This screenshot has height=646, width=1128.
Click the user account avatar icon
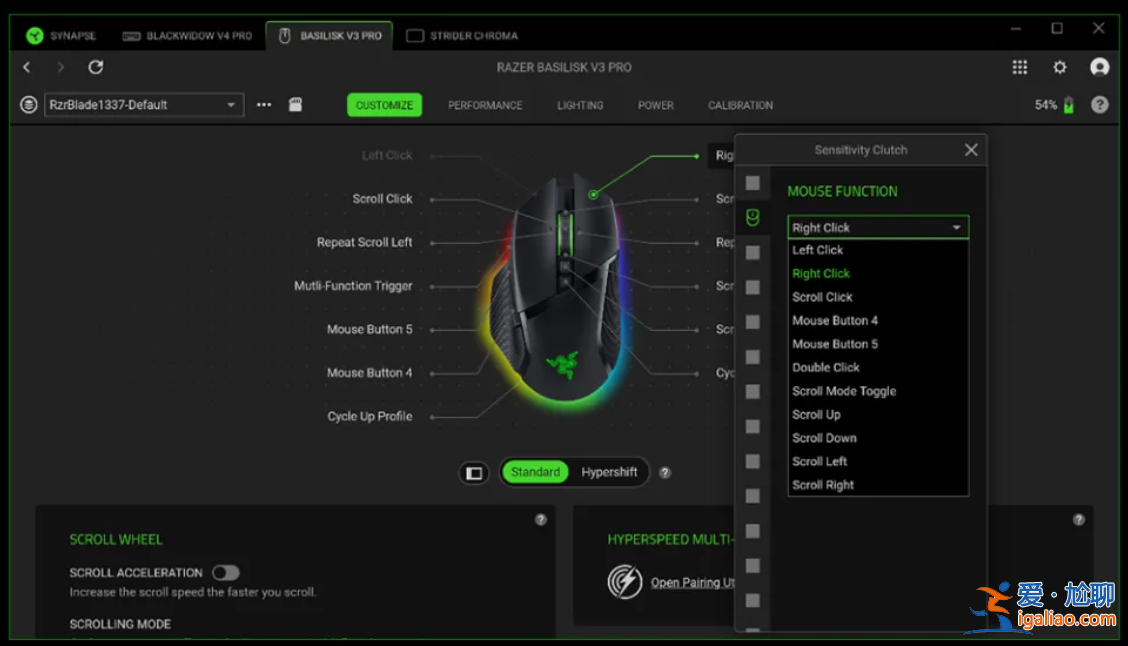coord(1100,67)
